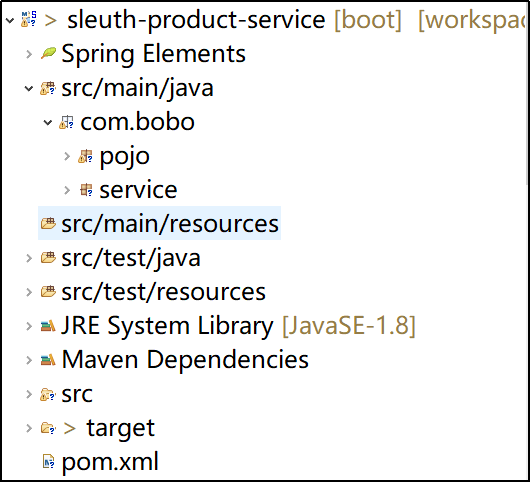530x482 pixels.
Task: Select the src/test/resources folder label
Action: pyautogui.click(x=164, y=292)
